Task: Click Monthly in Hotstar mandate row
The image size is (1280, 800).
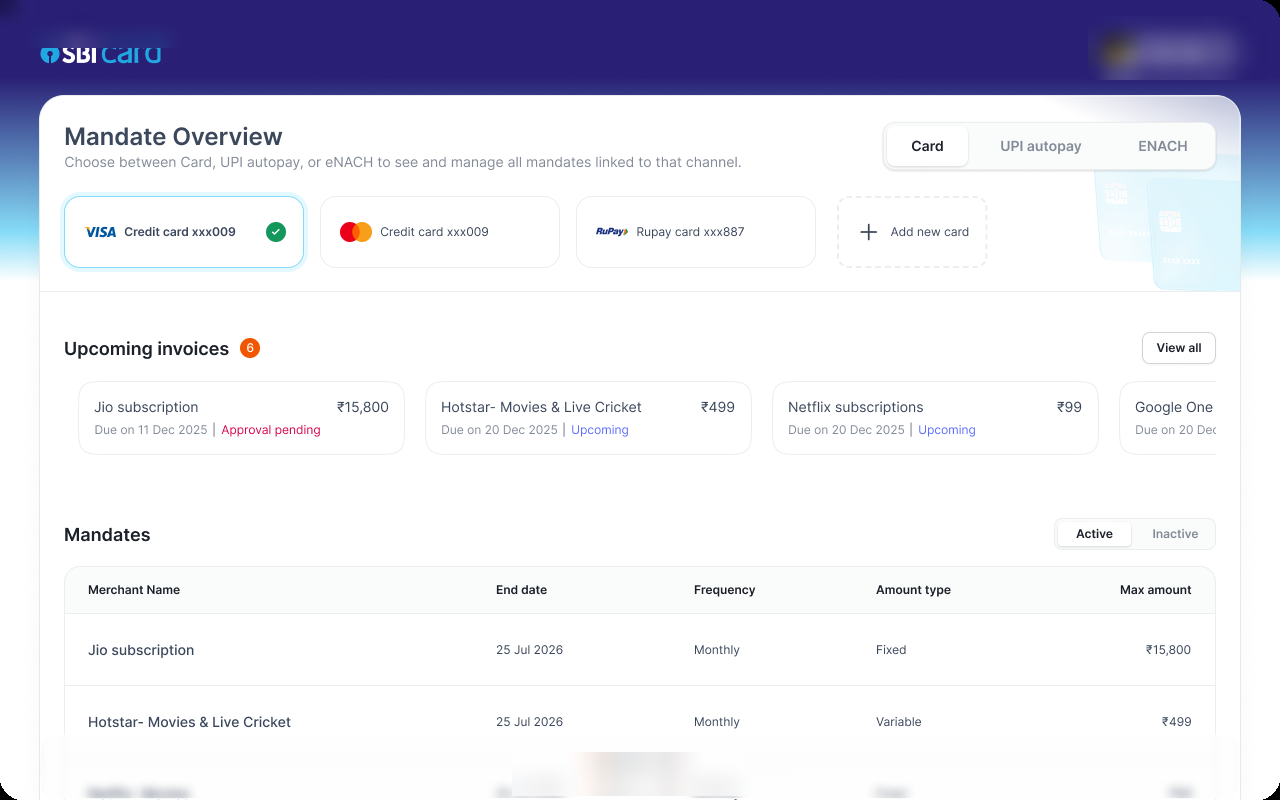Action: (x=717, y=722)
